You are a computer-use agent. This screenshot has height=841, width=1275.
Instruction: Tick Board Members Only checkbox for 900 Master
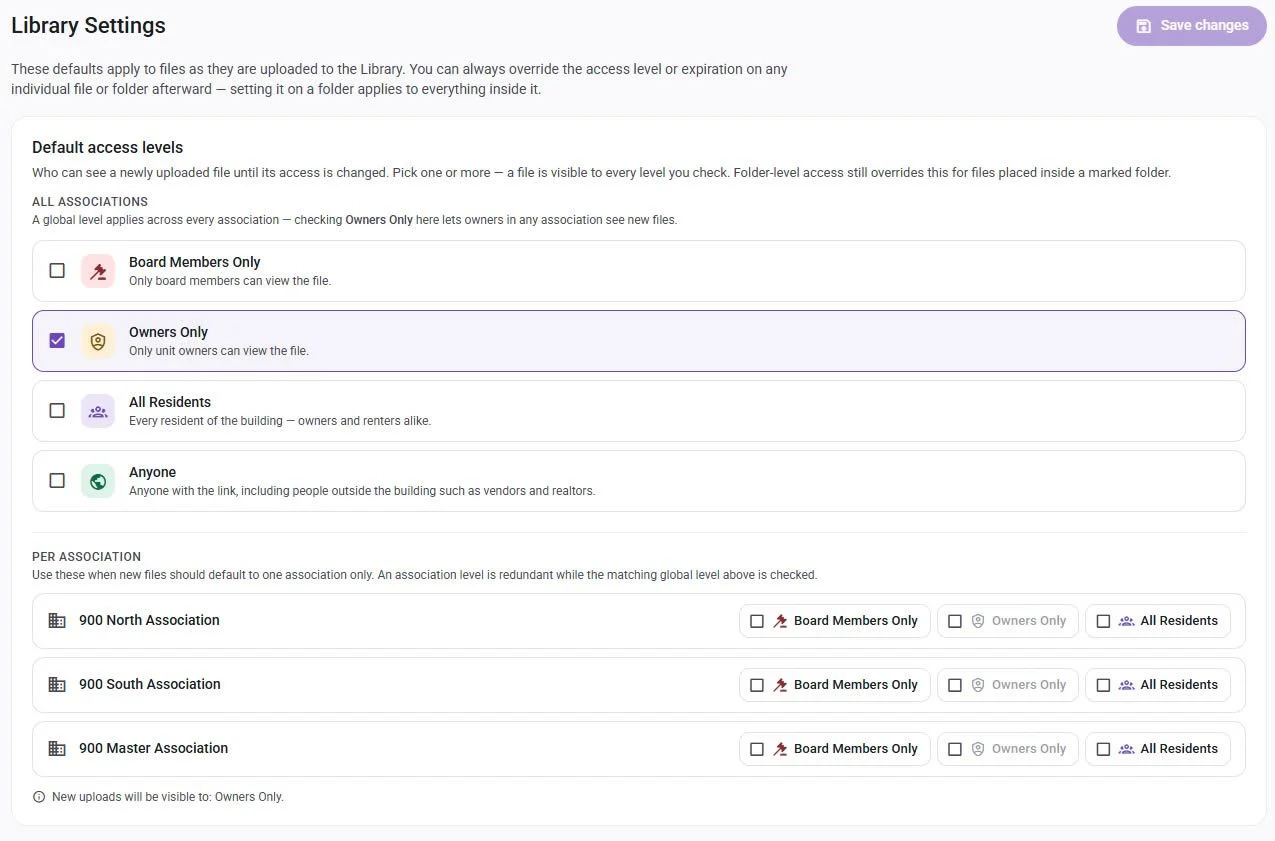pyautogui.click(x=757, y=749)
